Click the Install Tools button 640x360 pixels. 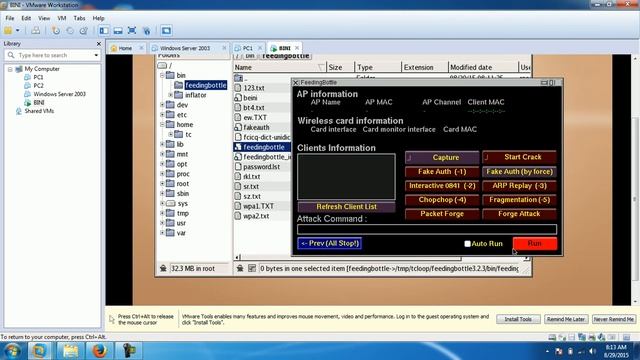pos(518,319)
